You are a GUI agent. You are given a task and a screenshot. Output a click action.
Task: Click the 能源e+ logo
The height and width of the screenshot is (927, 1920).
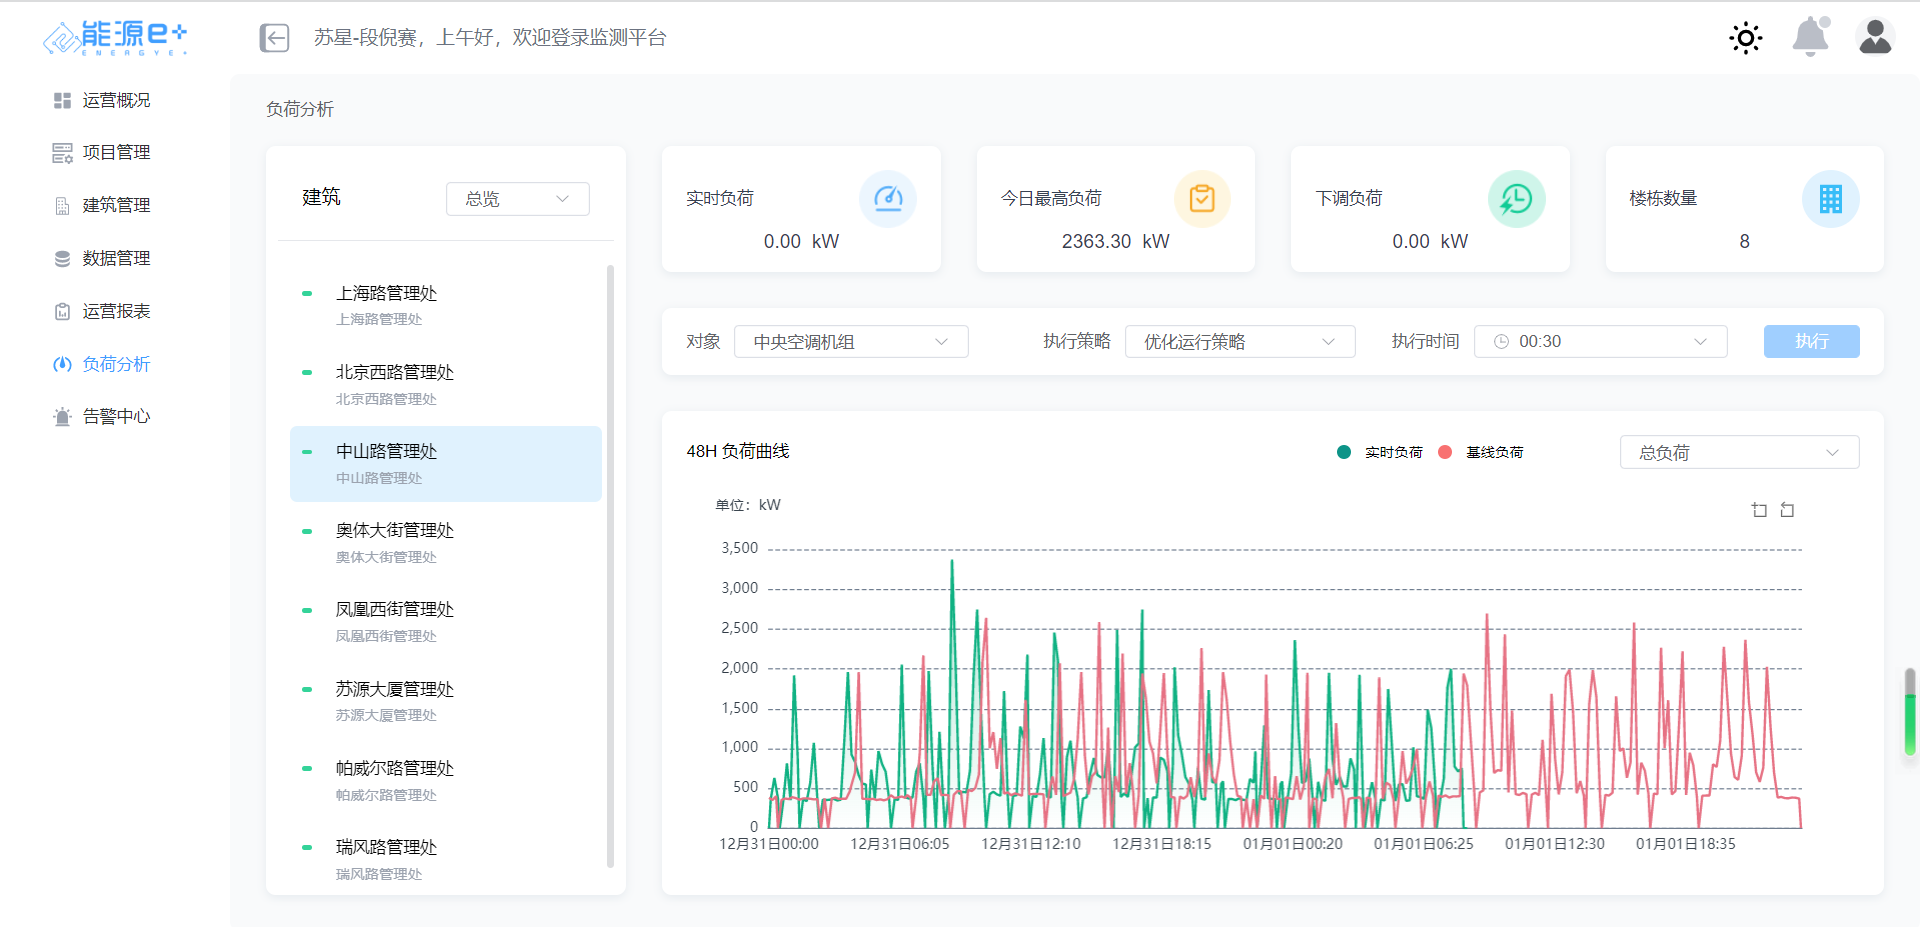click(115, 38)
